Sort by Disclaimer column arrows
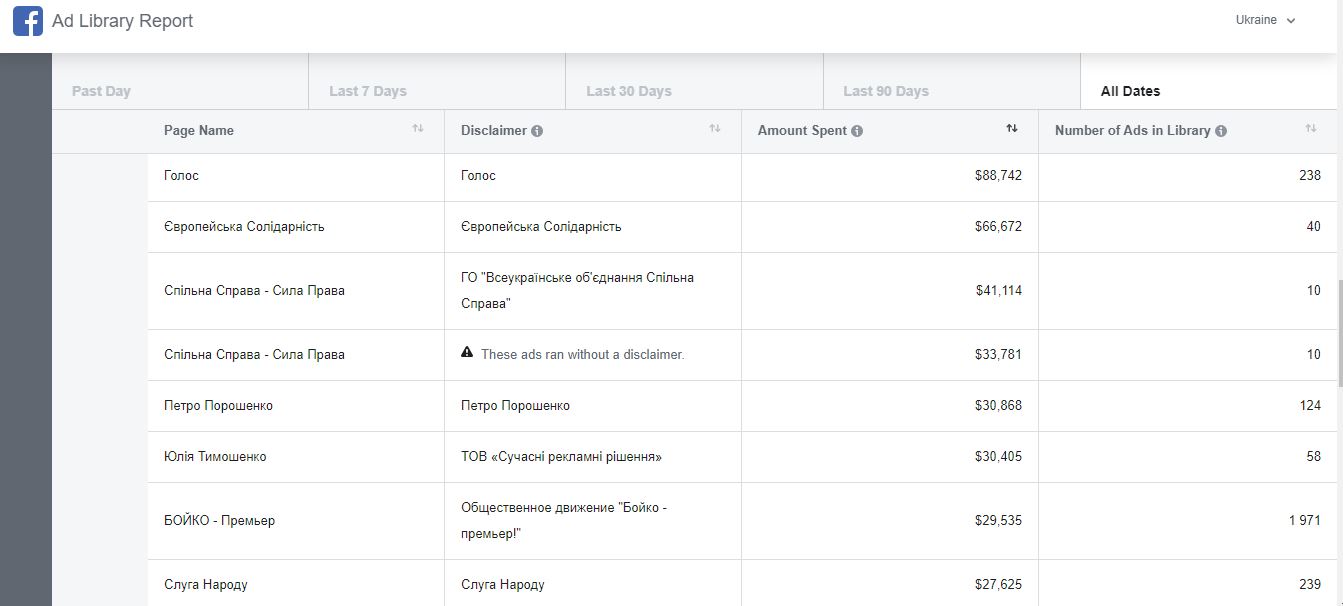The image size is (1343, 606). coord(714,129)
